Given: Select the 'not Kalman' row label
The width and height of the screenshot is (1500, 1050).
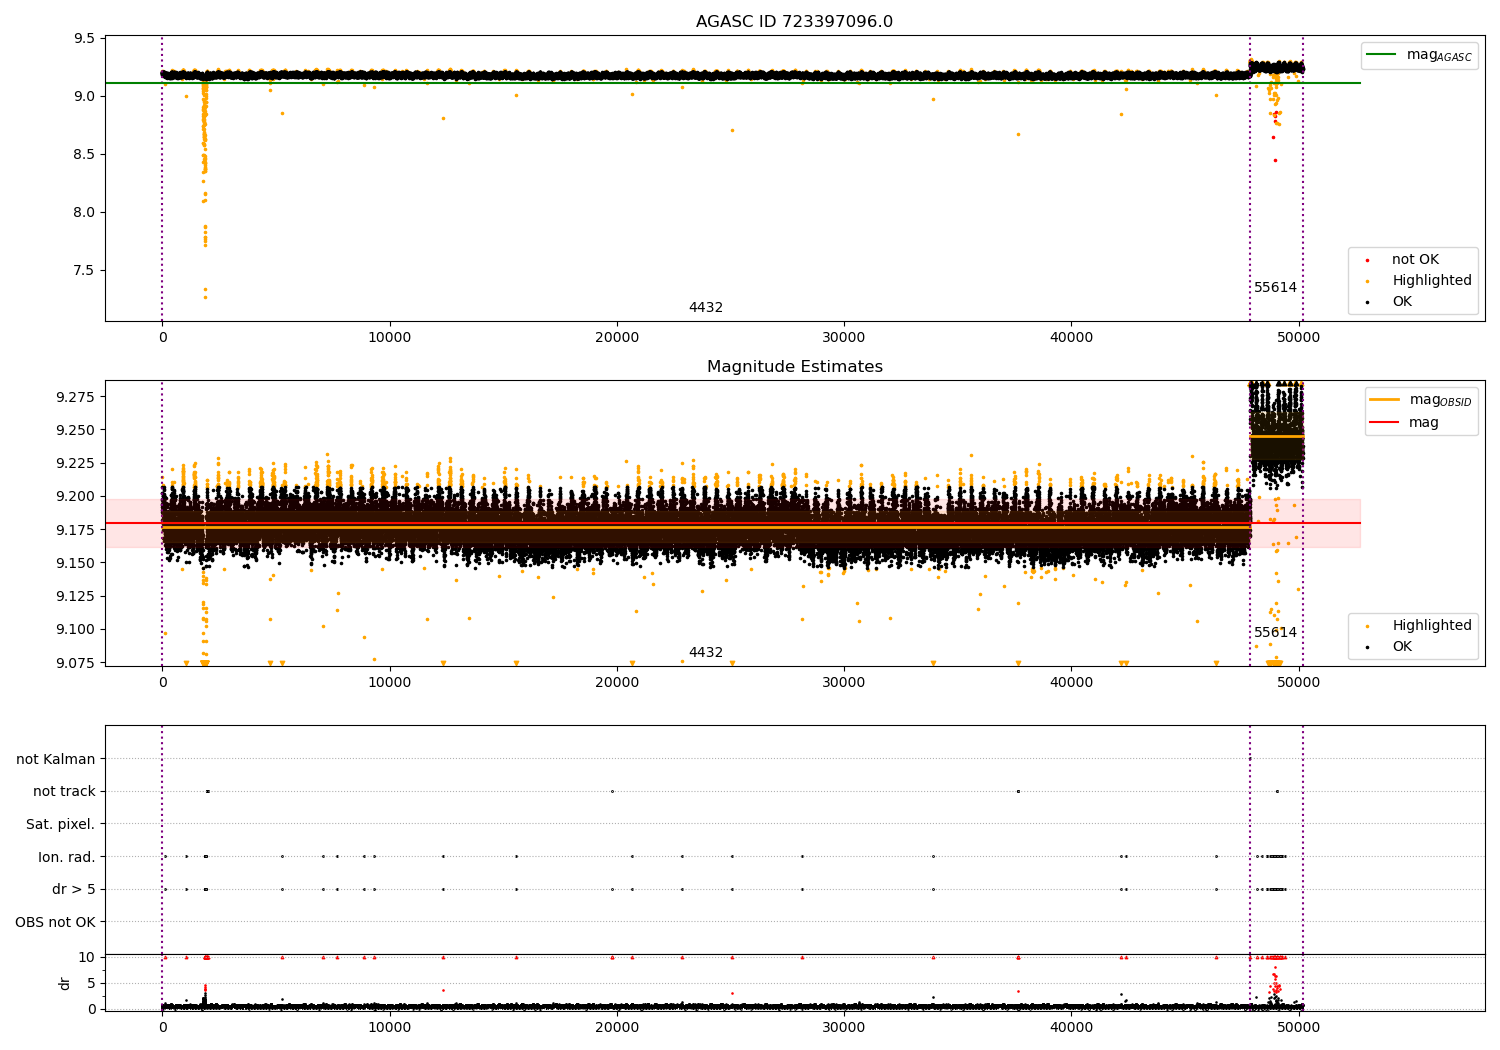Looking at the screenshot, I should [x=55, y=759].
